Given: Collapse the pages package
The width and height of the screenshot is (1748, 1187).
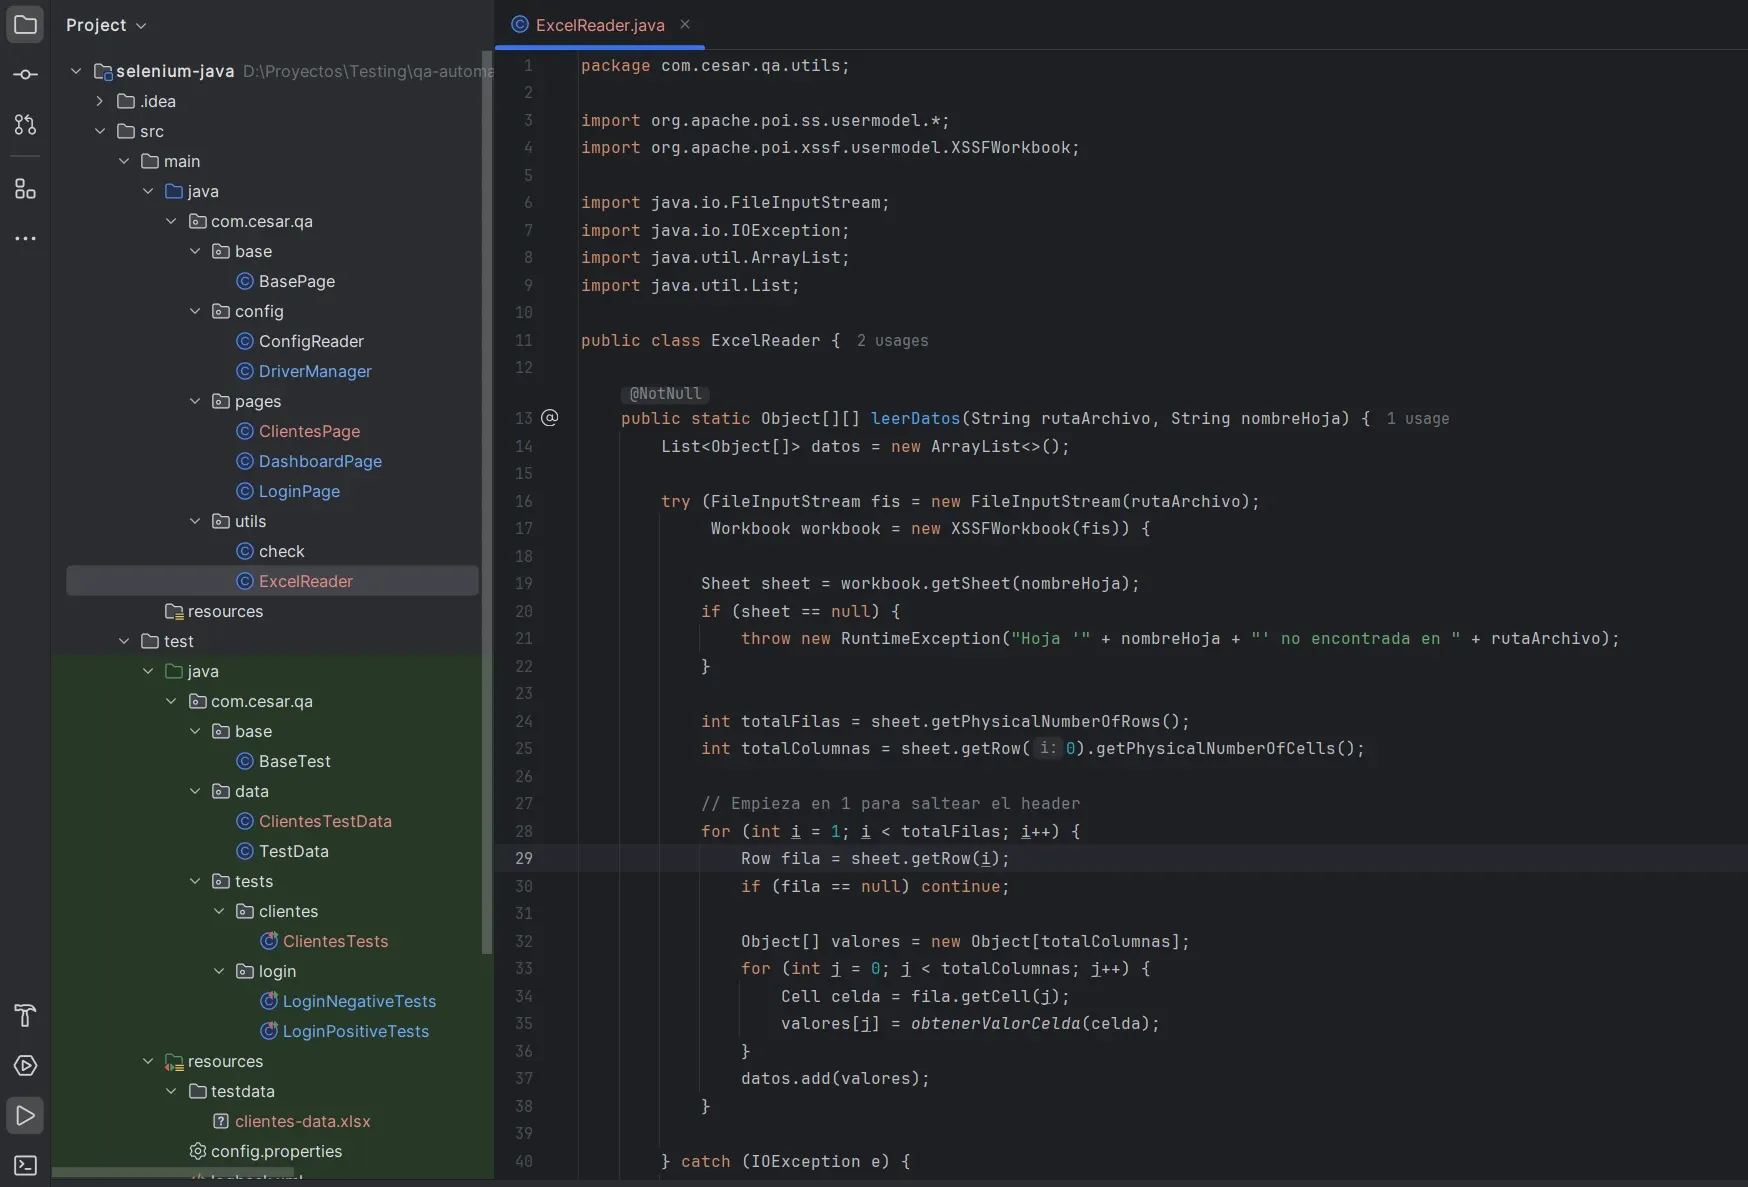Looking at the screenshot, I should [195, 401].
